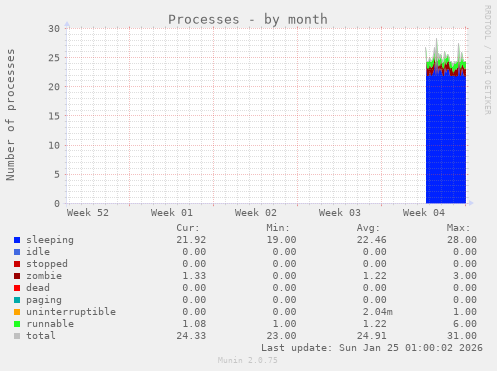Viewport: 497px width, 371px height.
Task: Click the zombie maximum value 3.00
Action: [x=465, y=276]
